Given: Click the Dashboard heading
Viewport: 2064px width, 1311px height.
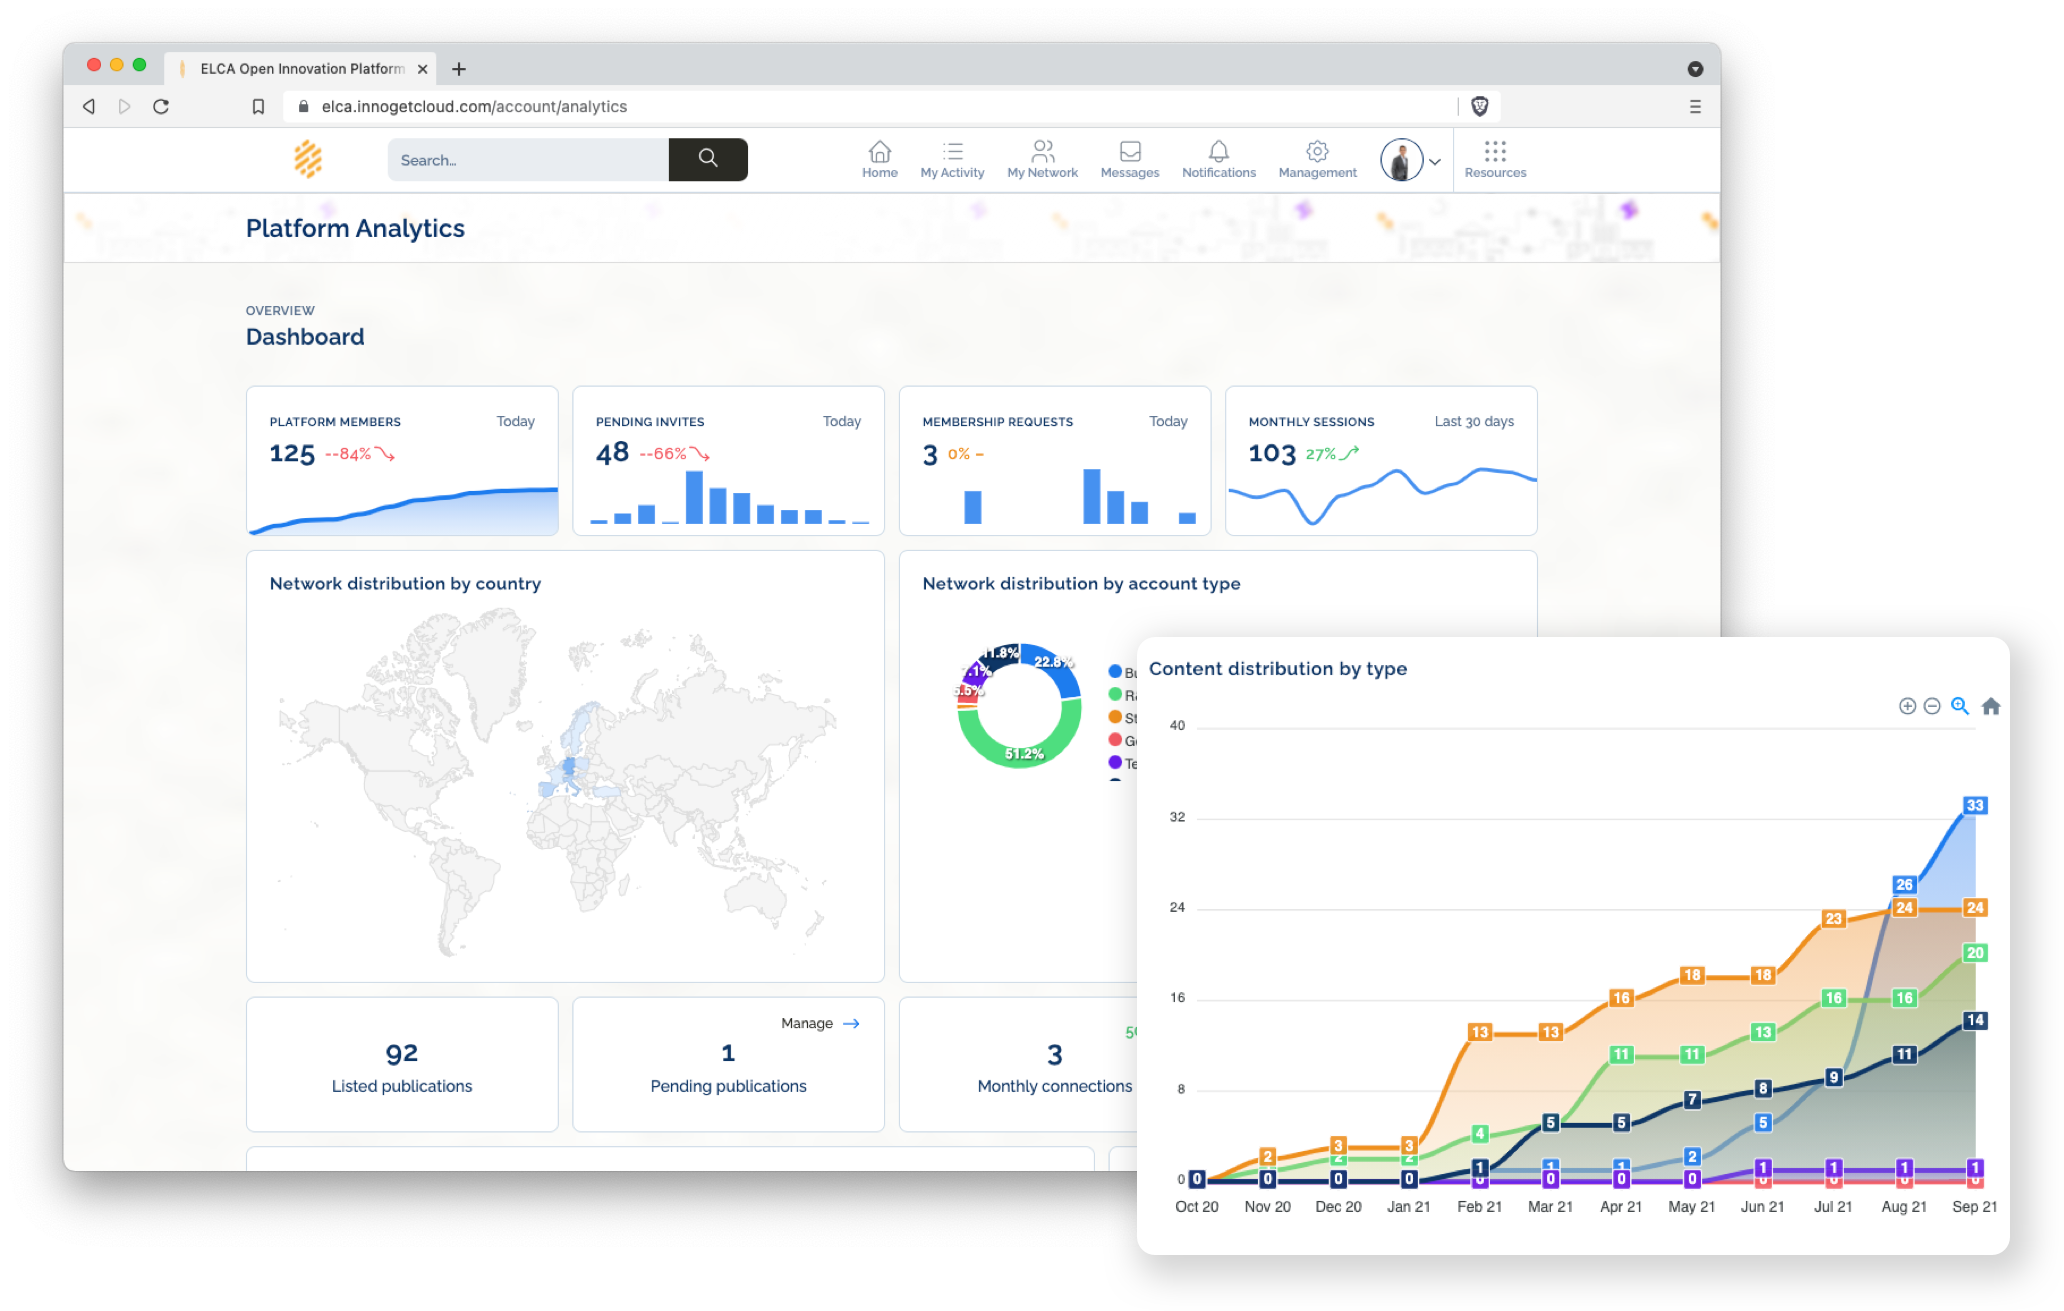Looking at the screenshot, I should (305, 337).
